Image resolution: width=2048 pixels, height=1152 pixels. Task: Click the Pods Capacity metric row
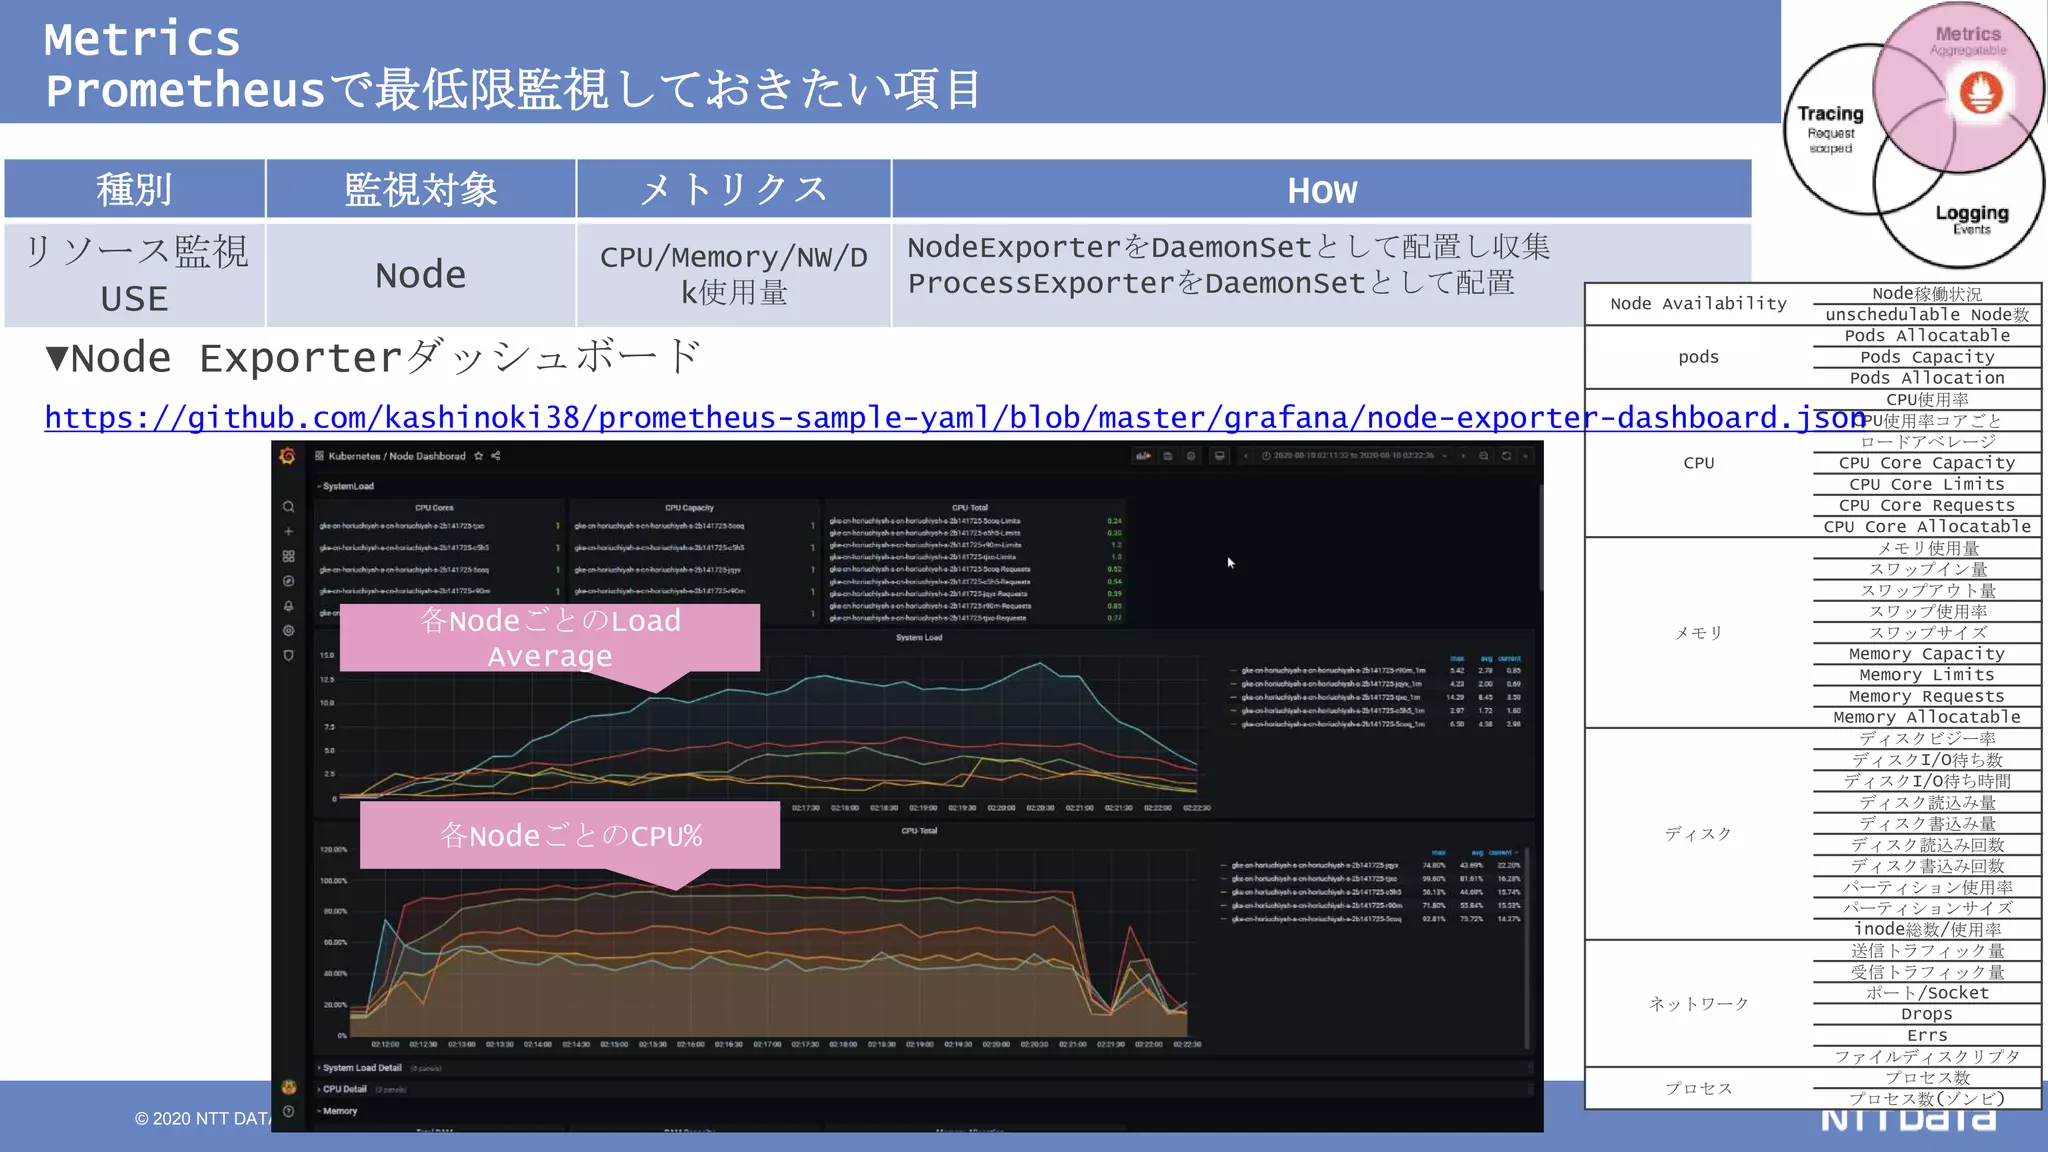[x=1927, y=357]
